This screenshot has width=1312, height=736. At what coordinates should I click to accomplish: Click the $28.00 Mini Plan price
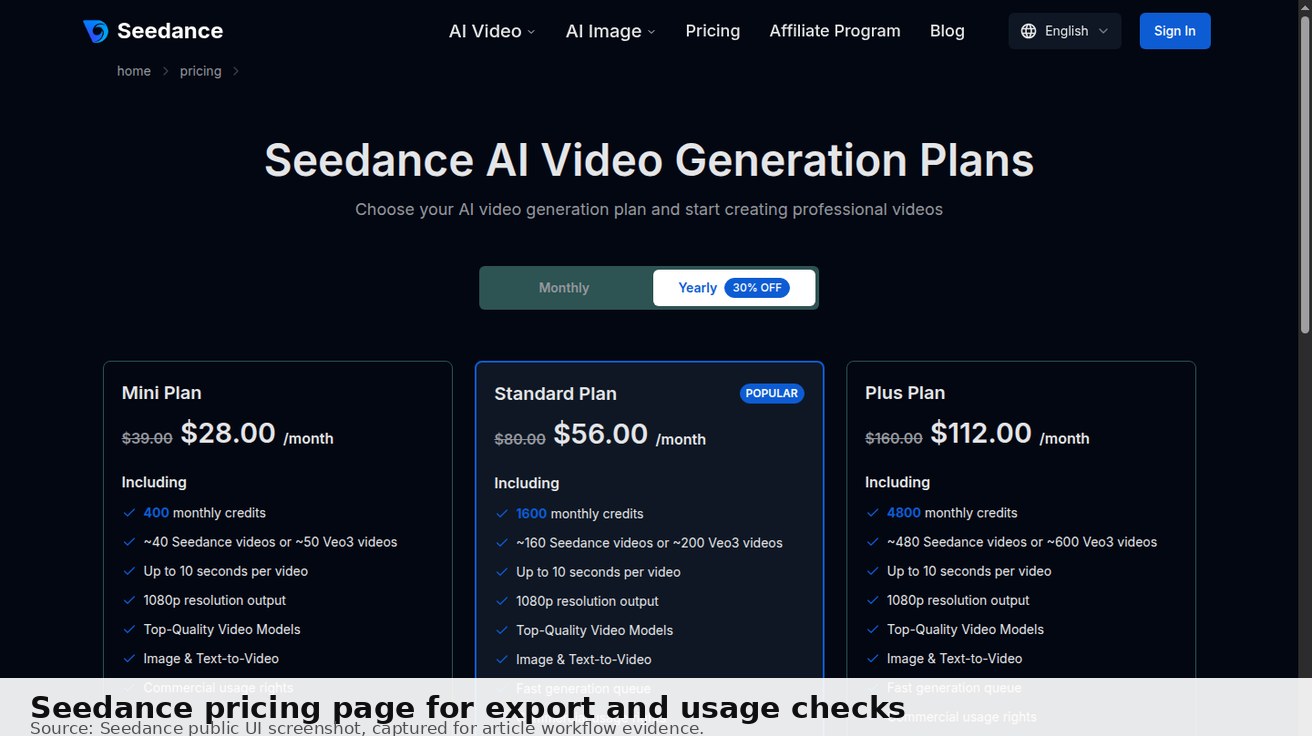[x=228, y=433]
